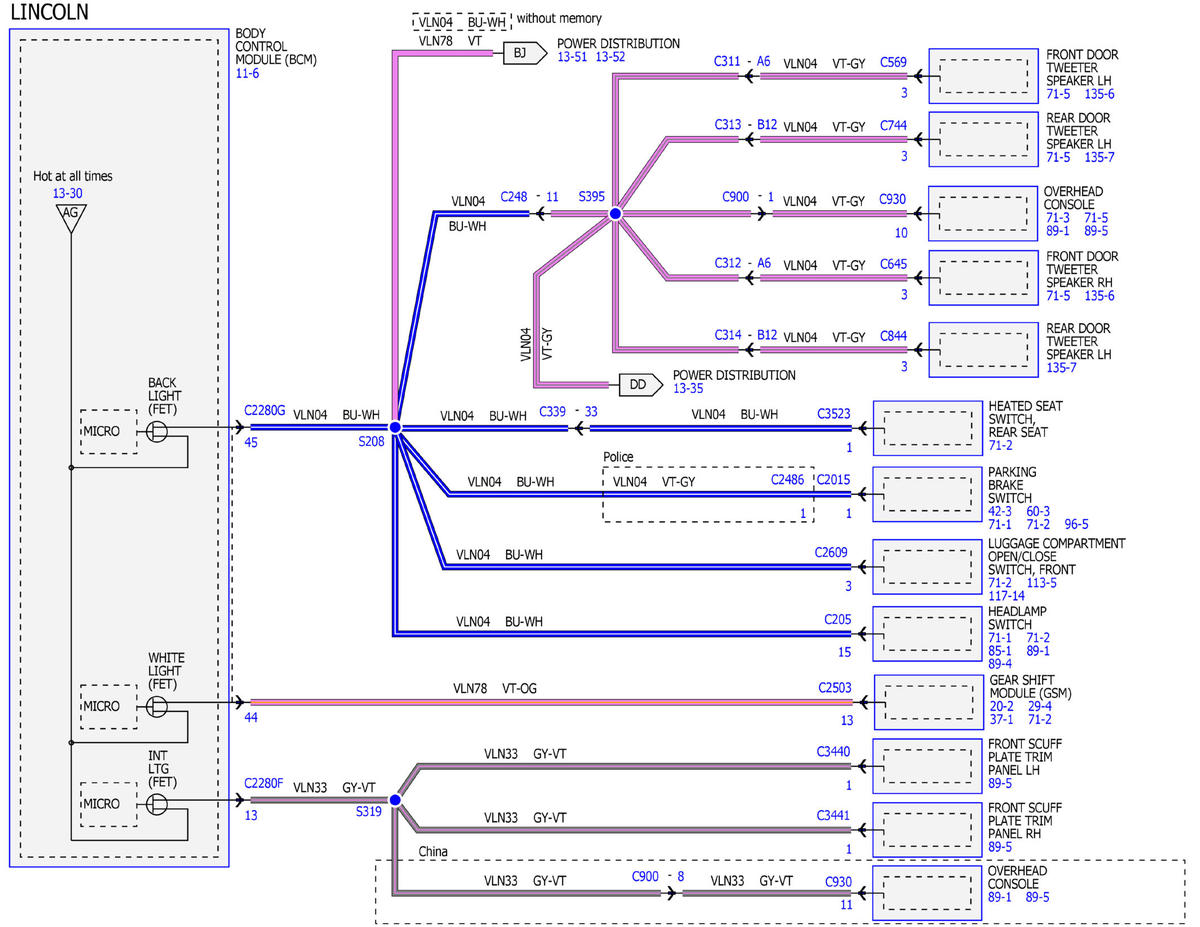
Task: Open connector C248 link
Action: point(513,197)
